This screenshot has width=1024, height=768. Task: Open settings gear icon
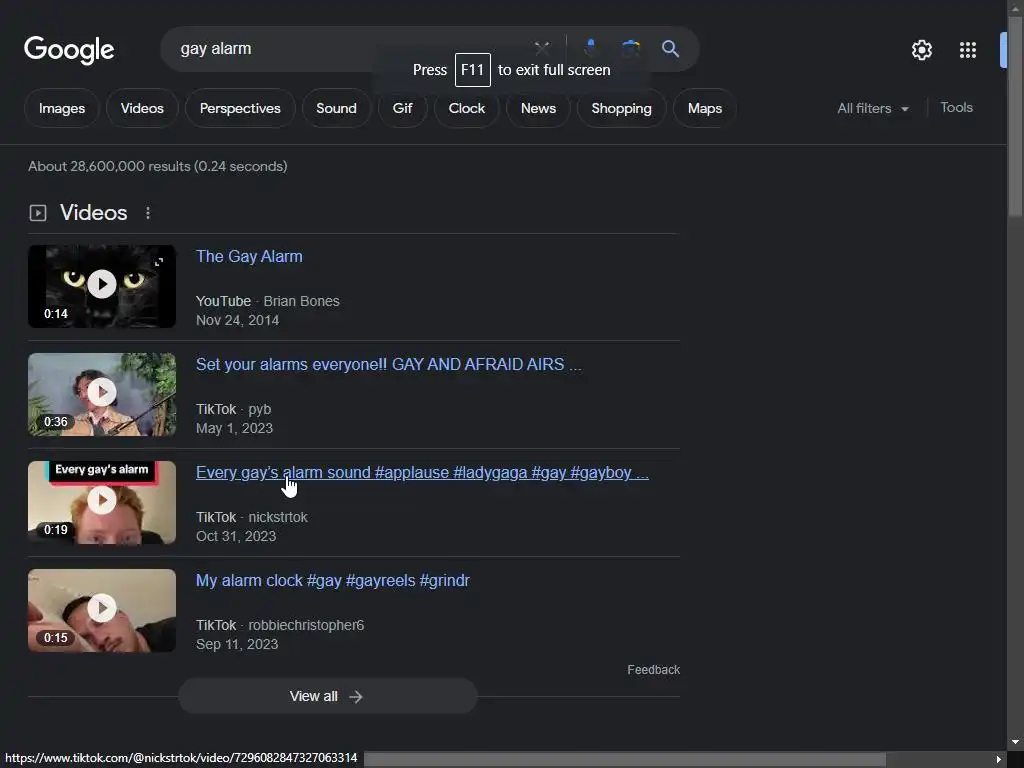pyautogui.click(x=921, y=50)
